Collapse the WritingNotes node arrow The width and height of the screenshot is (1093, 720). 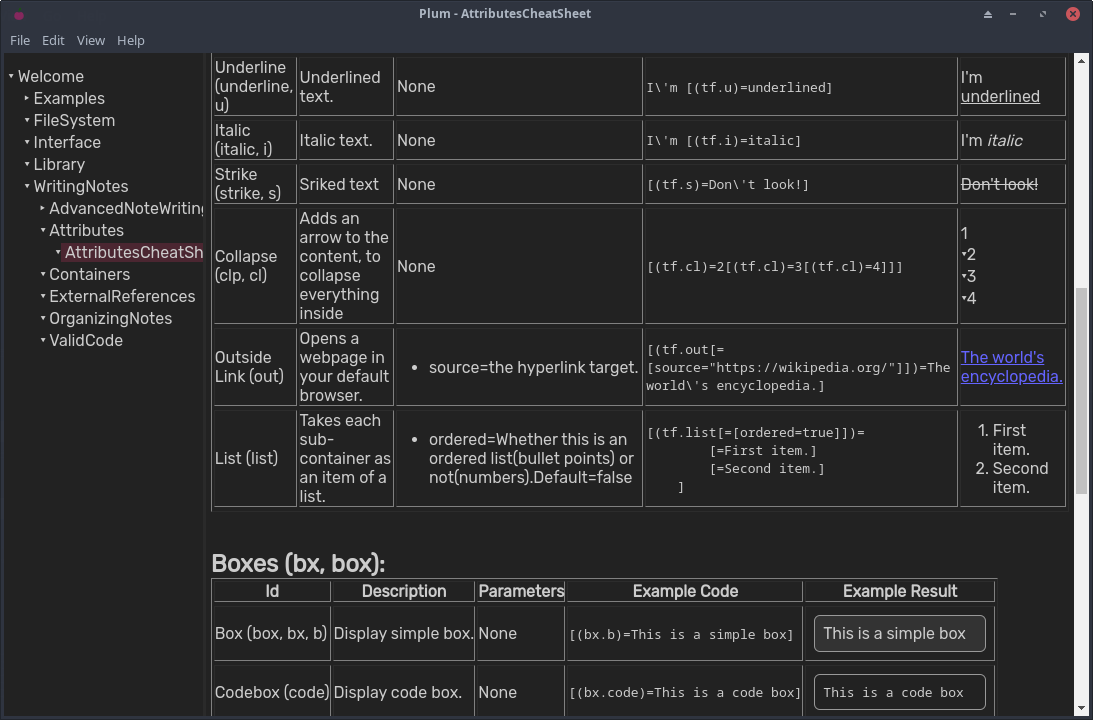27,186
